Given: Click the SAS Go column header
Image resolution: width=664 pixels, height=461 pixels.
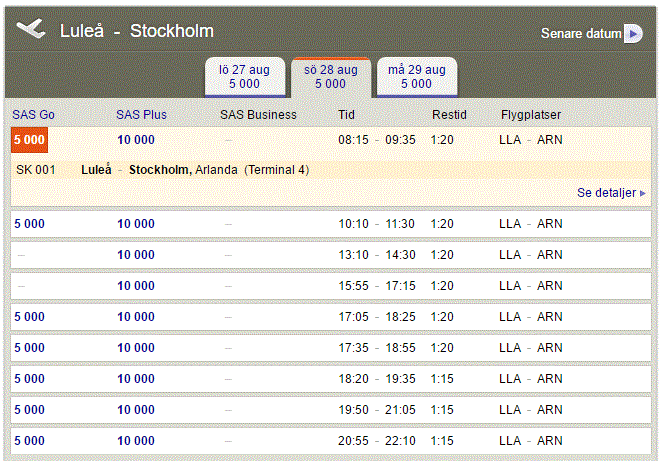Looking at the screenshot, I should point(33,115).
